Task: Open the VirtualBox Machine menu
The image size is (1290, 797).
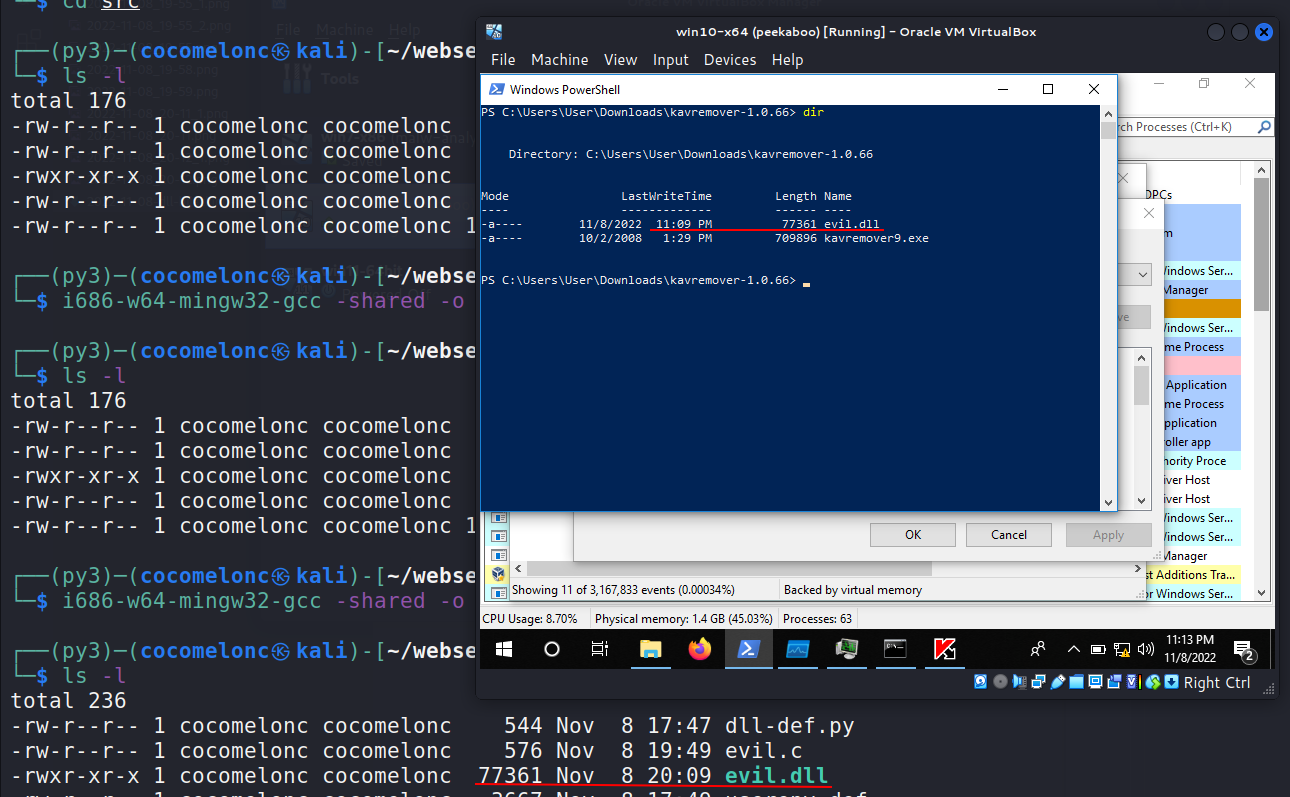Action: 560,59
